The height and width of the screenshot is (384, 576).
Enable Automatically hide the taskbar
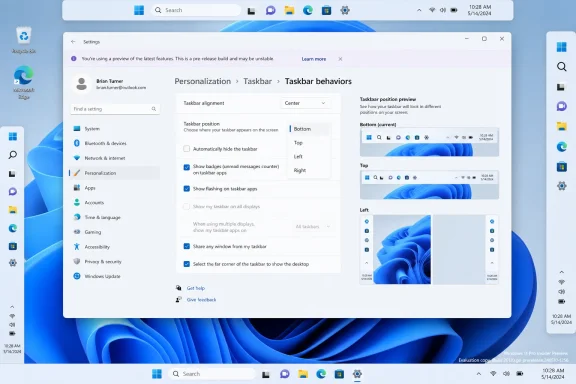tap(187, 149)
